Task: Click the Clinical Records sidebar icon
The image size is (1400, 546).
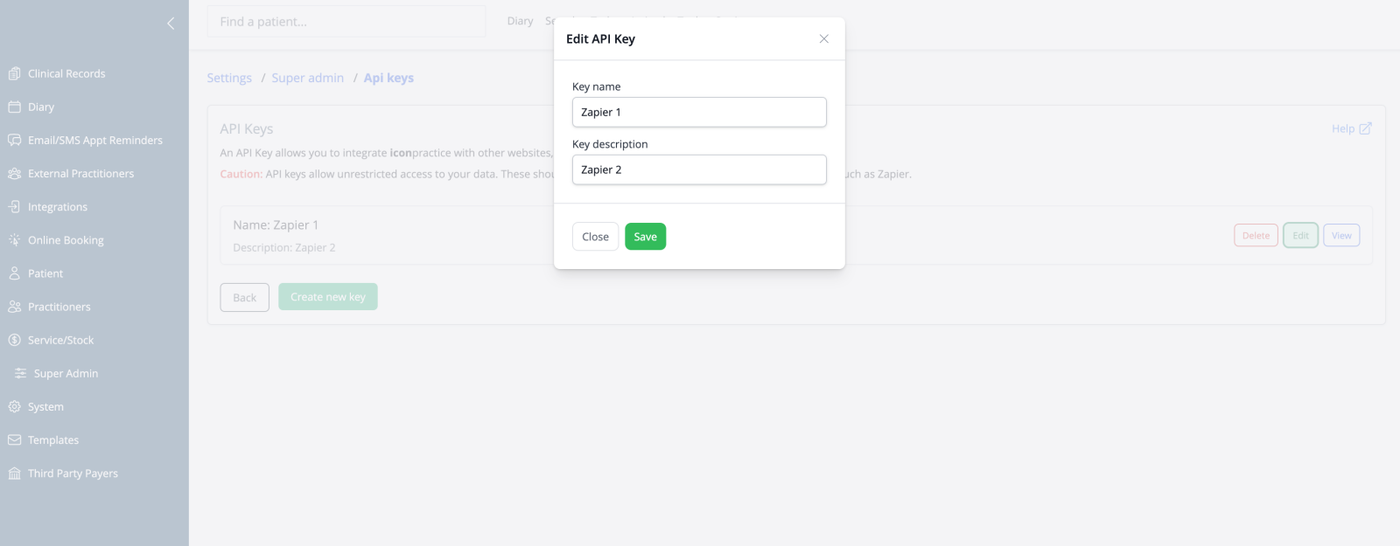Action: (14, 73)
